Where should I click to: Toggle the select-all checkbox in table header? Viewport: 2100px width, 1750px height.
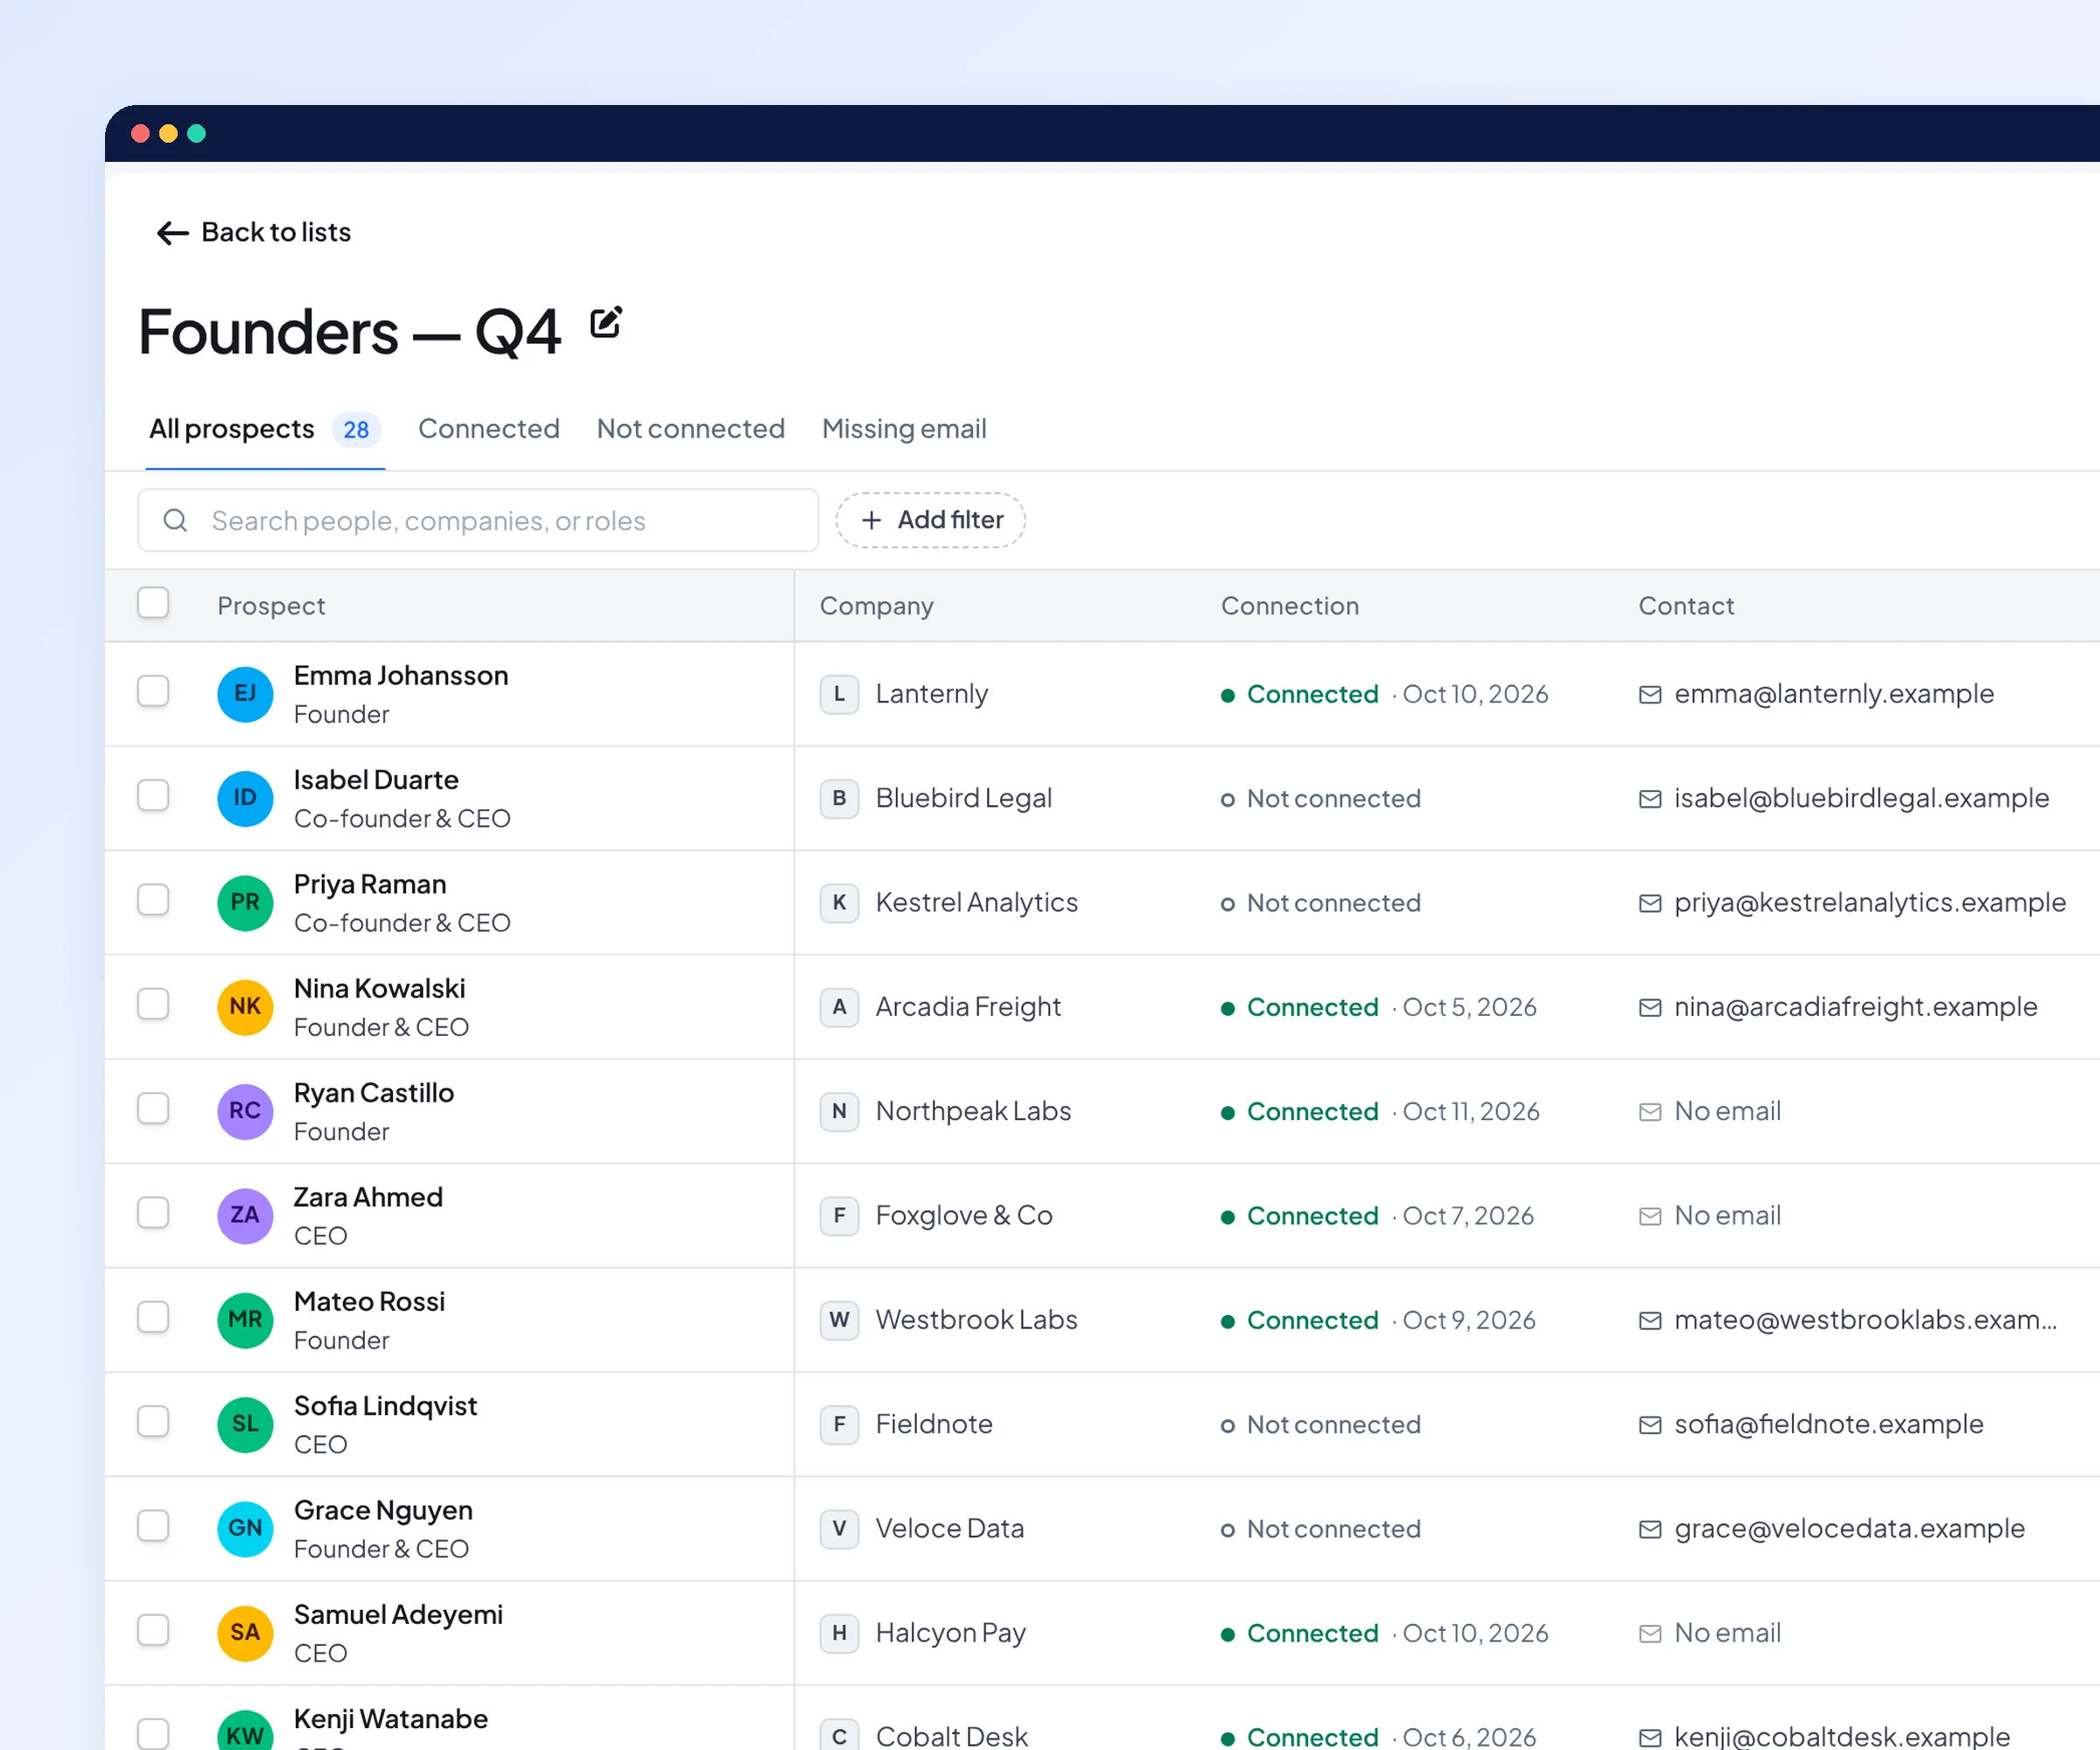[153, 603]
